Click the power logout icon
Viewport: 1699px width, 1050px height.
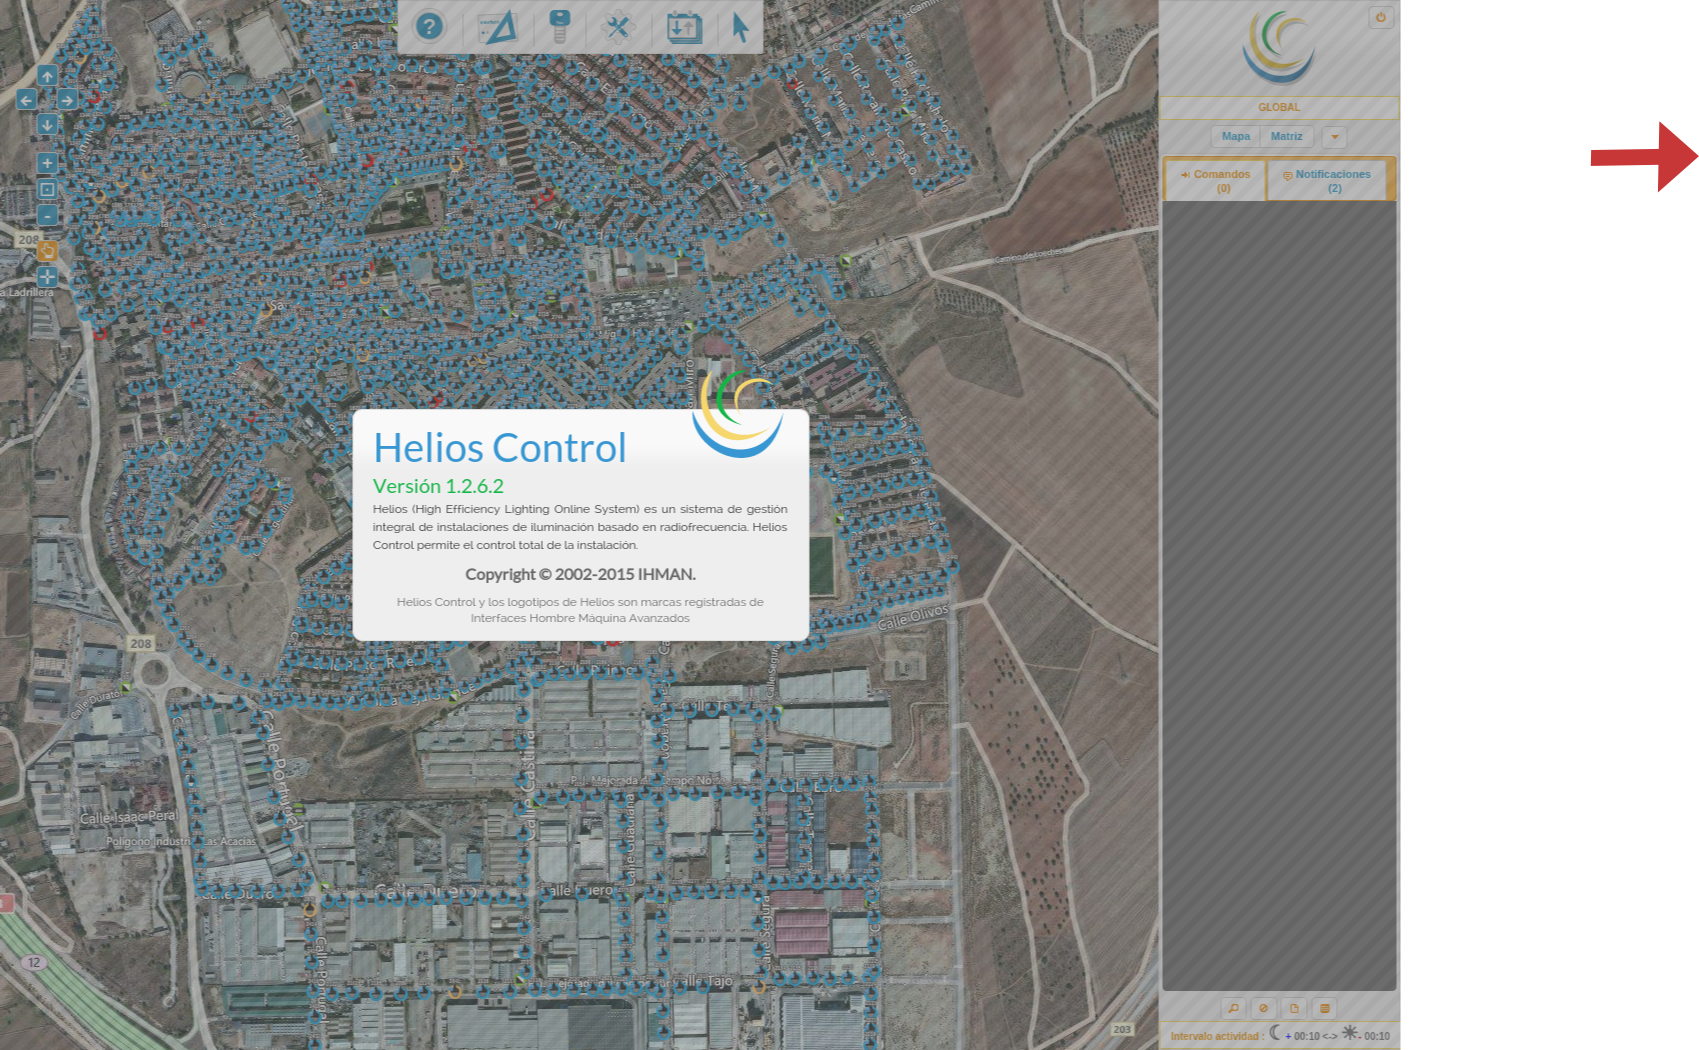(x=1381, y=17)
